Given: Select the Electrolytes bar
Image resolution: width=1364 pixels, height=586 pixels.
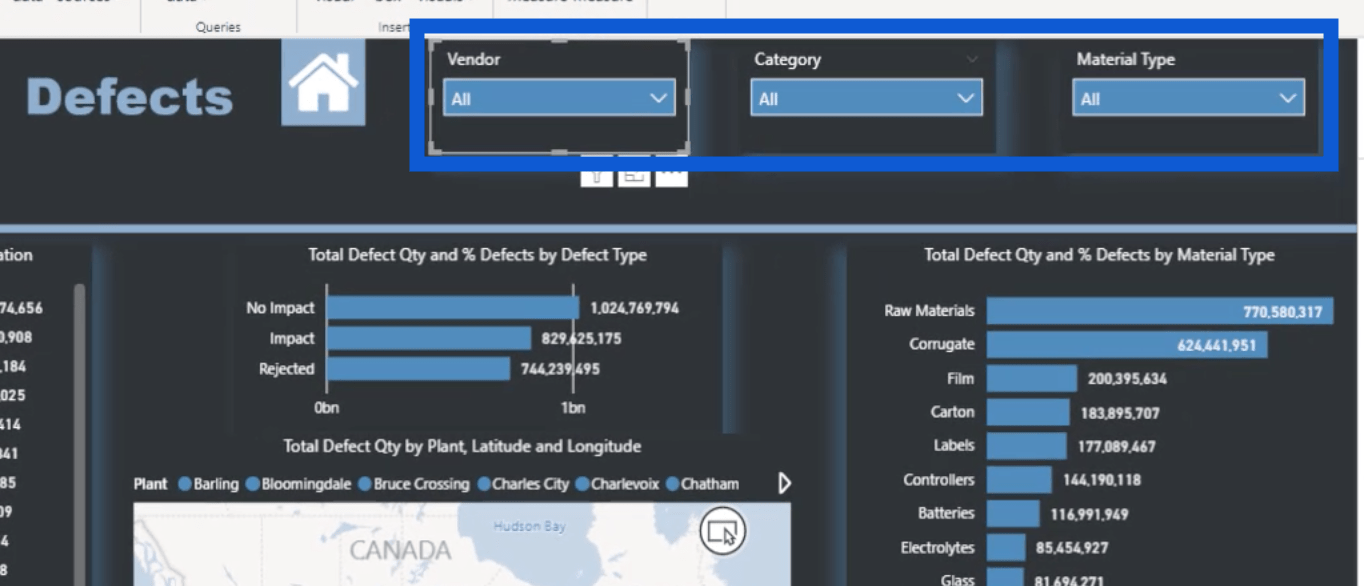Looking at the screenshot, I should coord(1006,547).
